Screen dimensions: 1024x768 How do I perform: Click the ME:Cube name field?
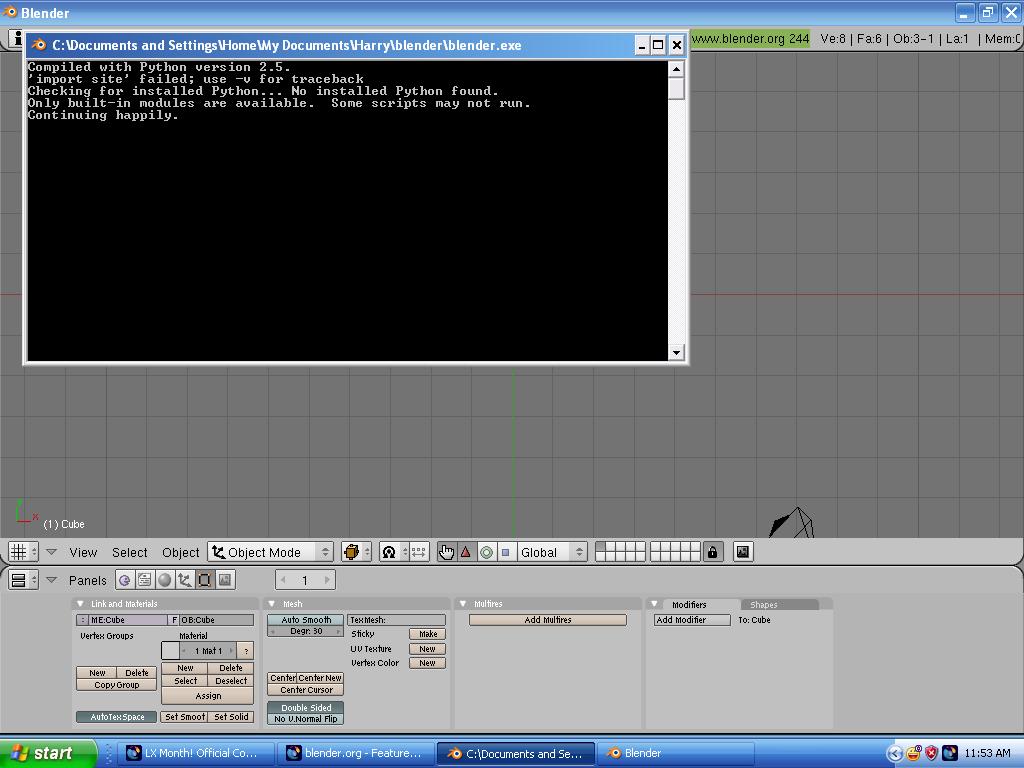click(x=128, y=620)
